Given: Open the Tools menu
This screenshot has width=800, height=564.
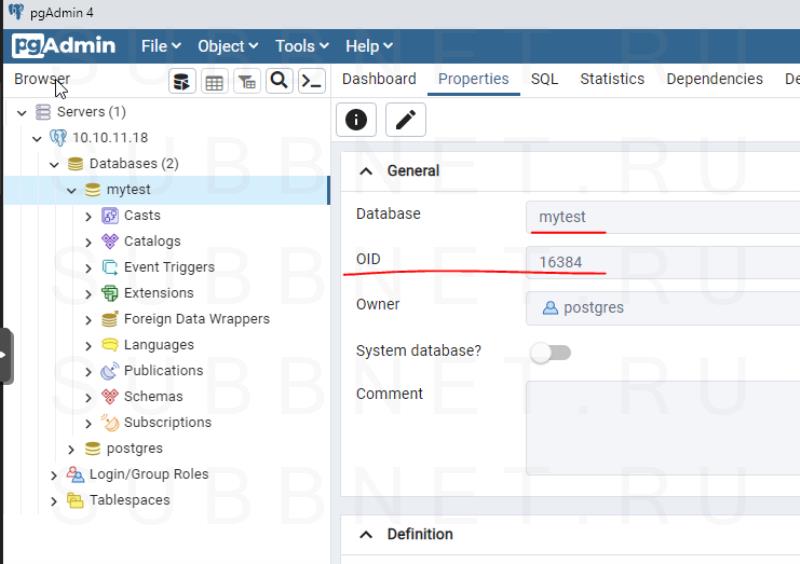Looking at the screenshot, I should coord(301,46).
